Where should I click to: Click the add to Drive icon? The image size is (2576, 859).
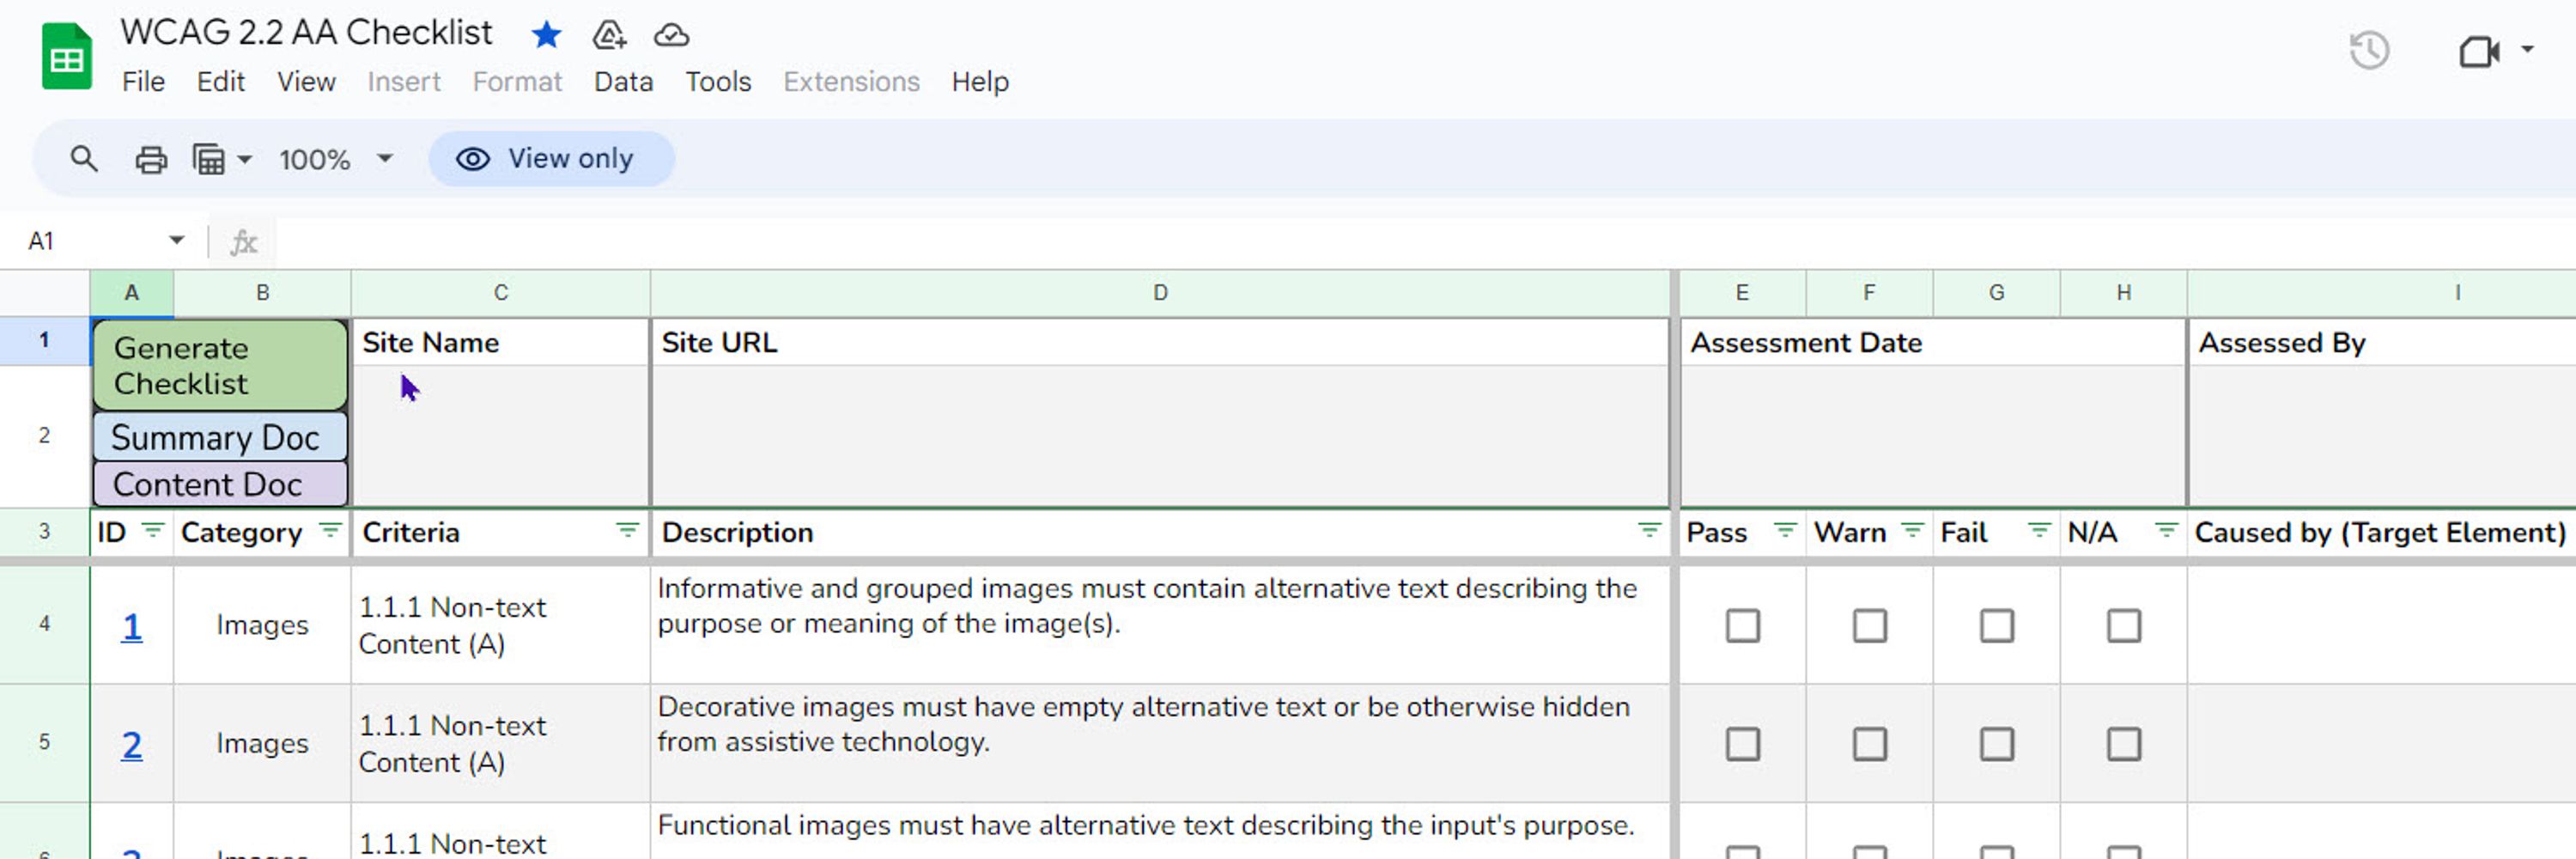[x=608, y=35]
